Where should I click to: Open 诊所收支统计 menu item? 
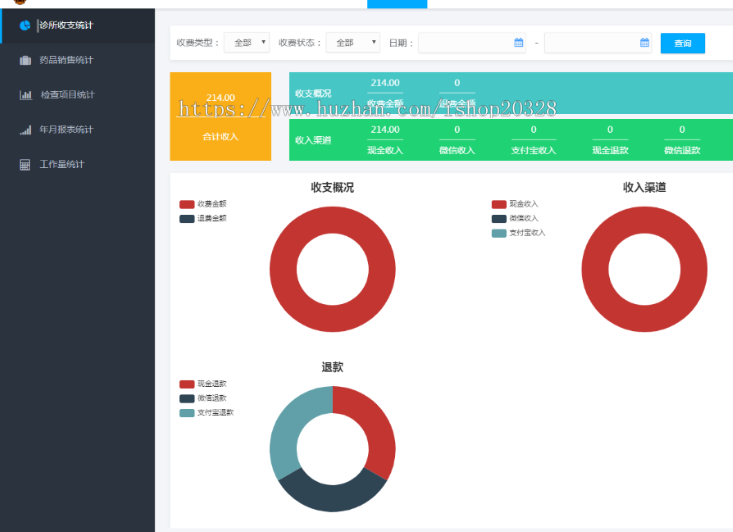78,26
